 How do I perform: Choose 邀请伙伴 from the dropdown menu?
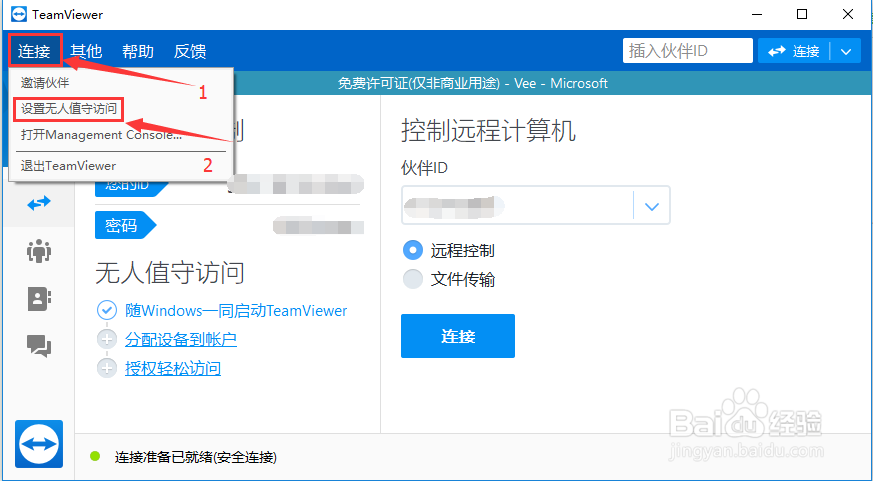click(45, 83)
